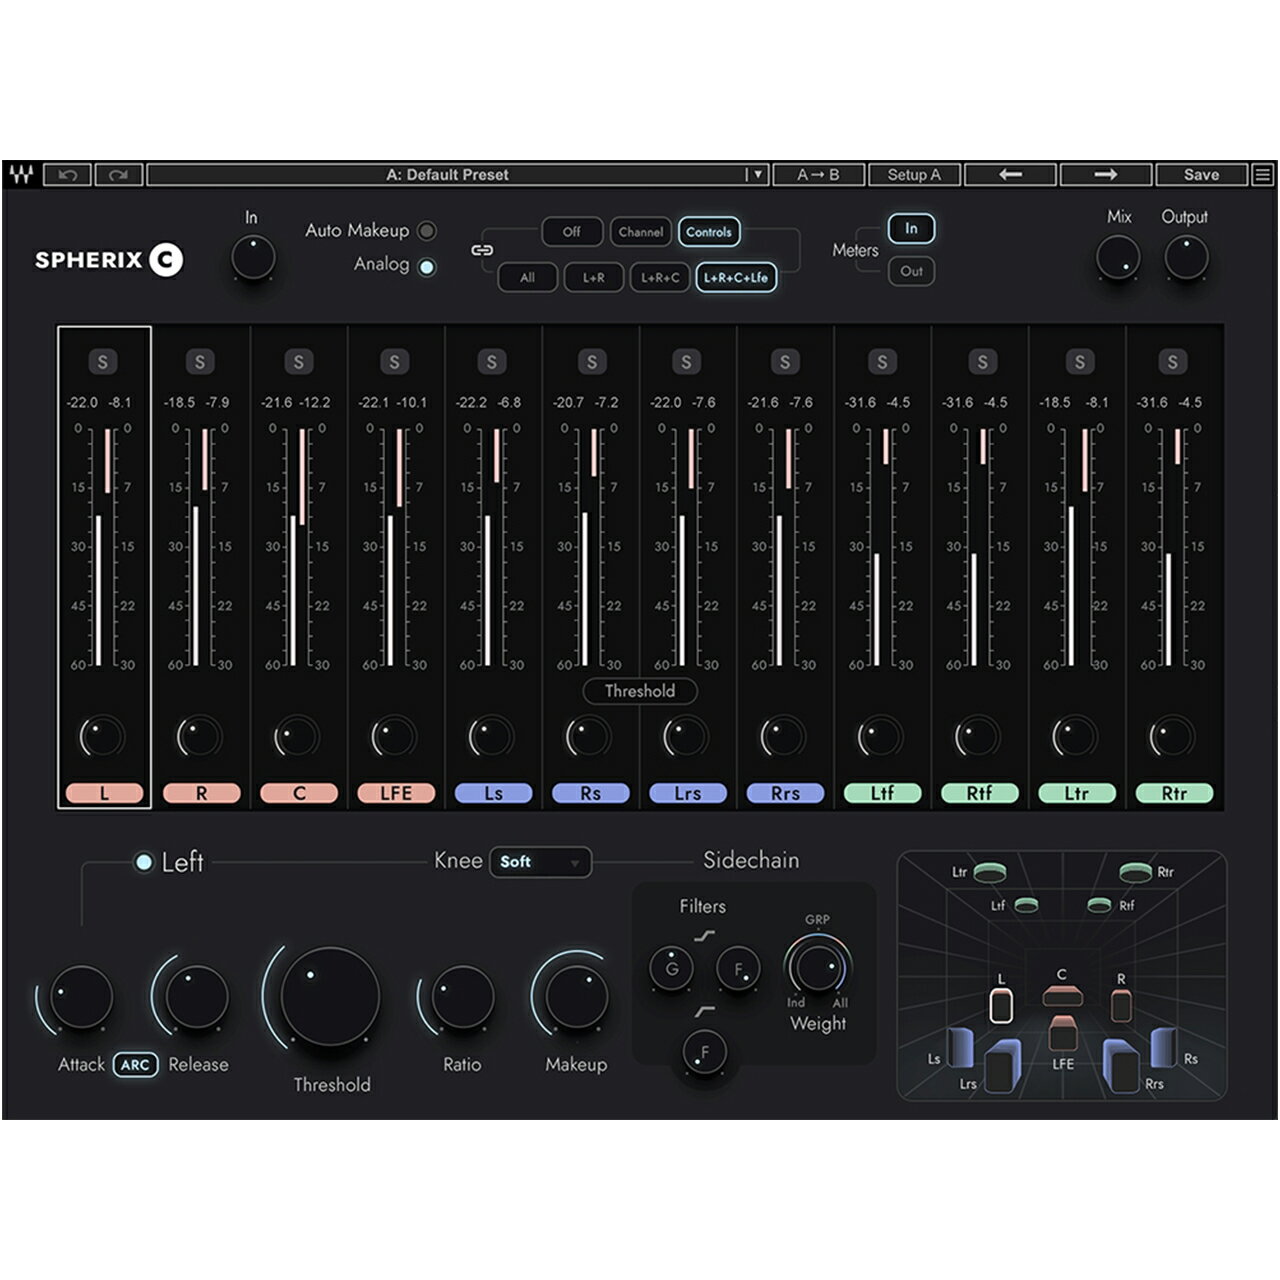Toggle Analog mode off
The image size is (1280, 1280).
click(x=426, y=268)
